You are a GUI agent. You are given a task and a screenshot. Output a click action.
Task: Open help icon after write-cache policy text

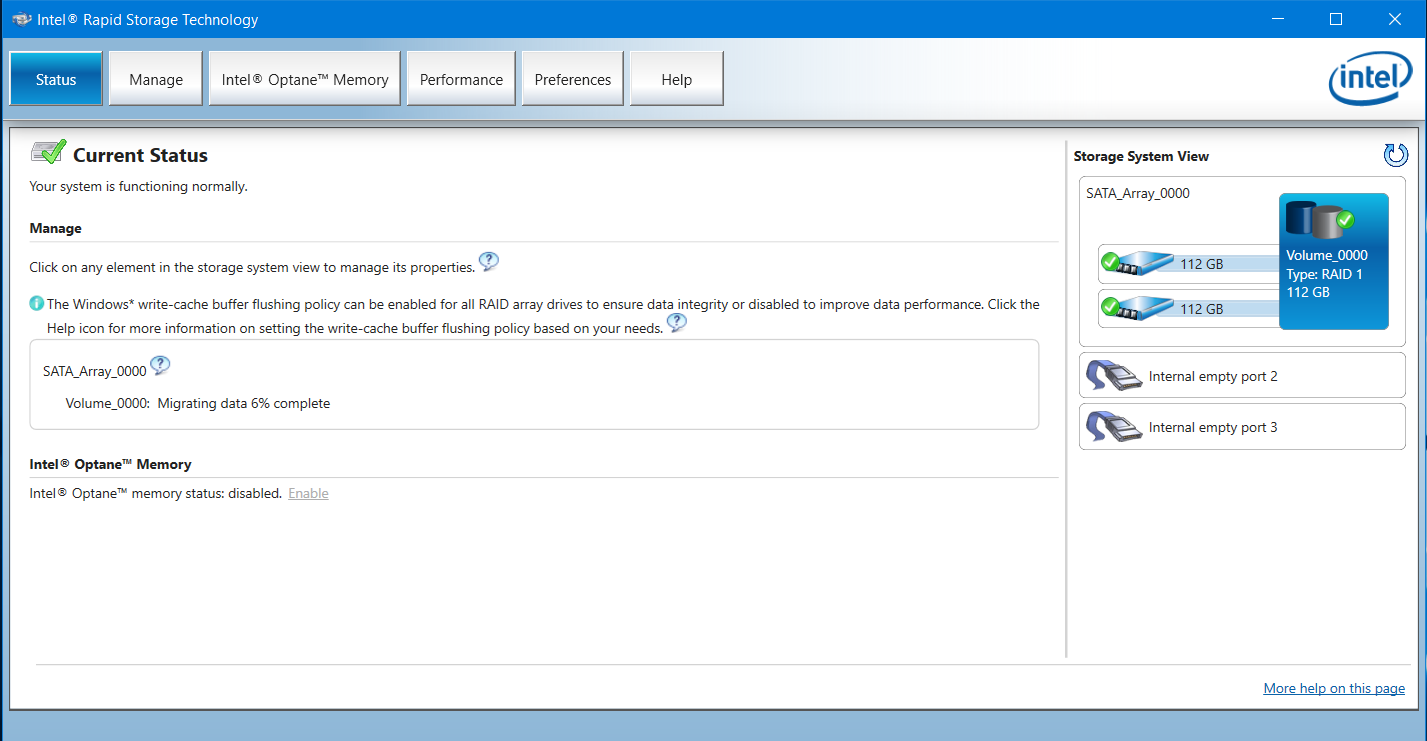tap(677, 323)
